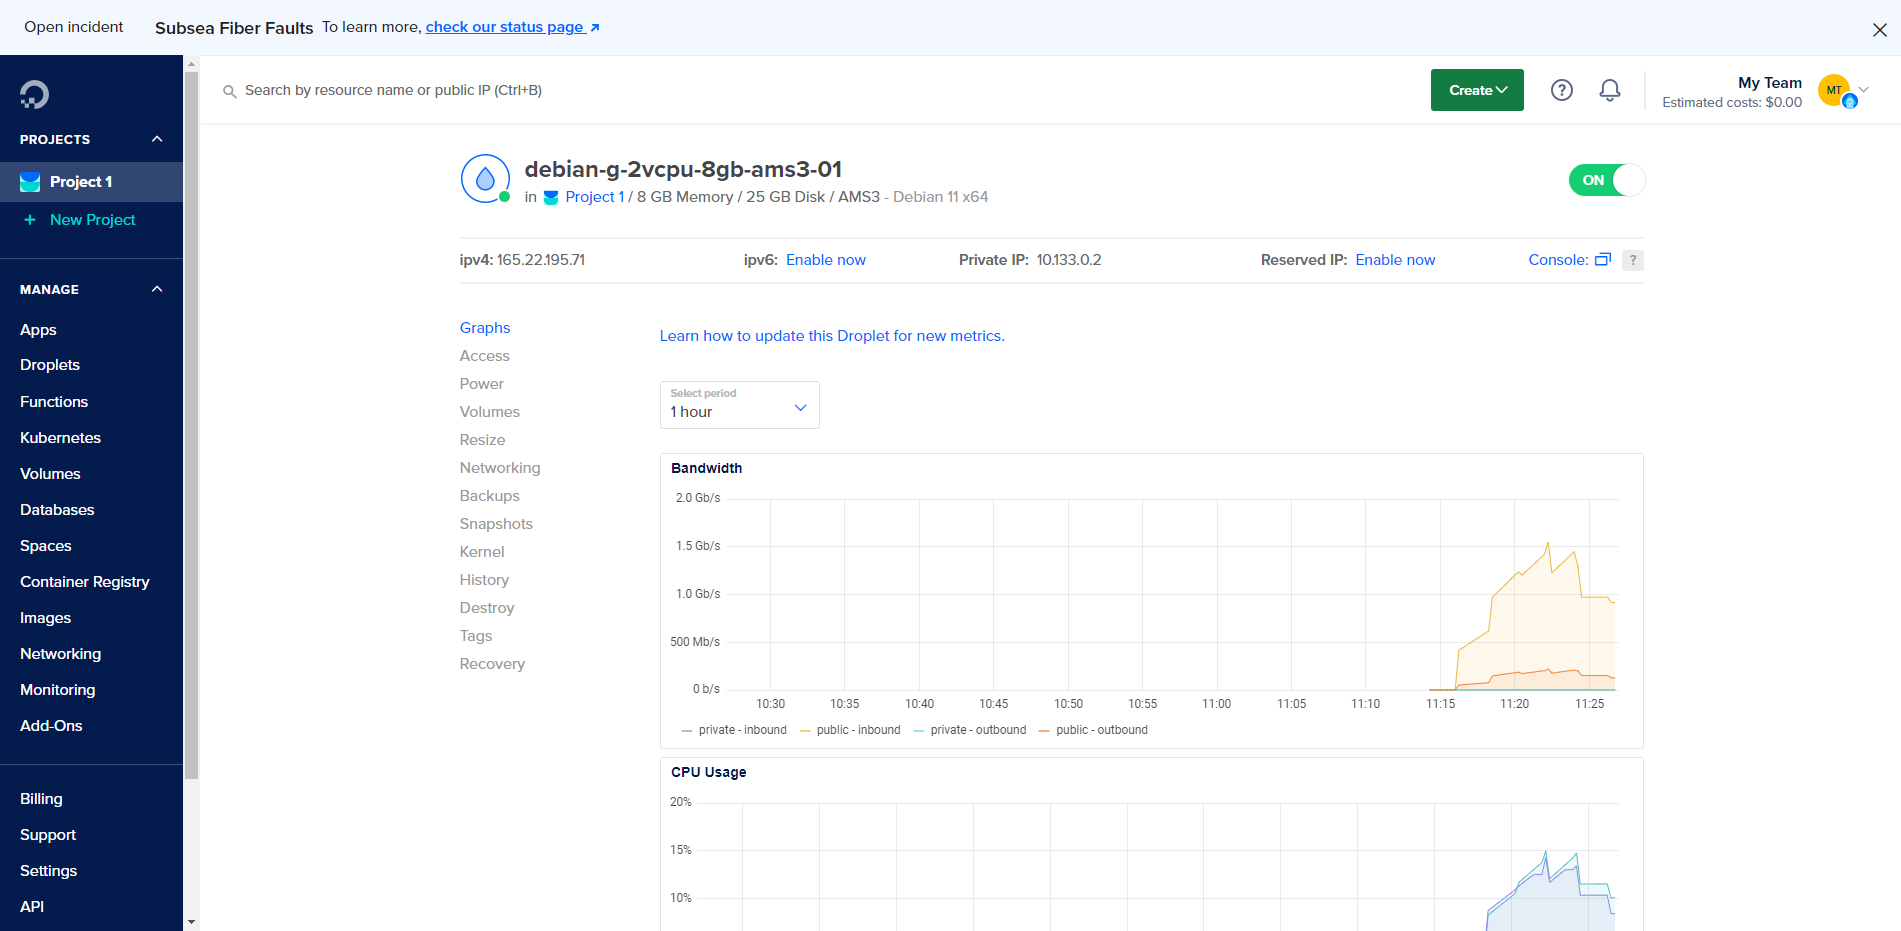Dismiss the incident banner with X

point(1879,30)
